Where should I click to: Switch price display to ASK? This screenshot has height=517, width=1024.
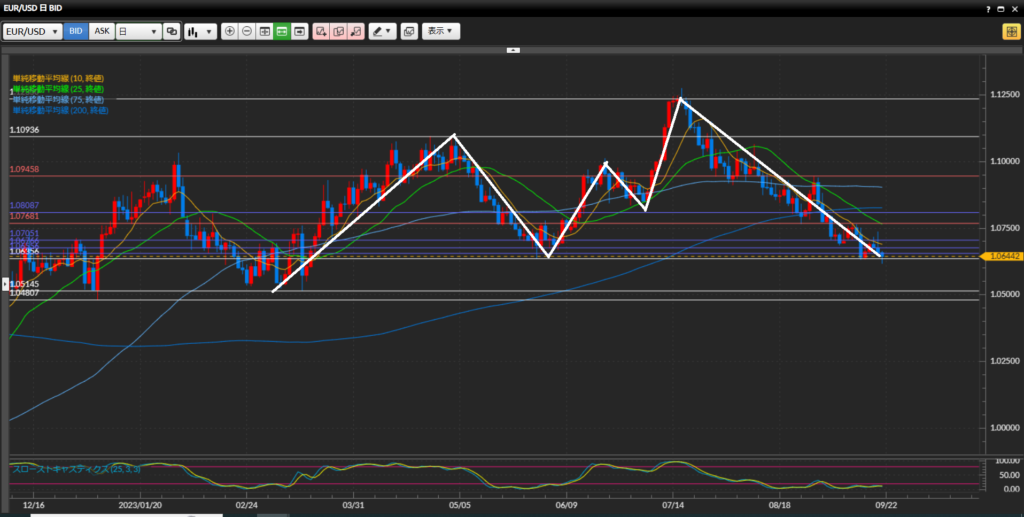point(101,31)
